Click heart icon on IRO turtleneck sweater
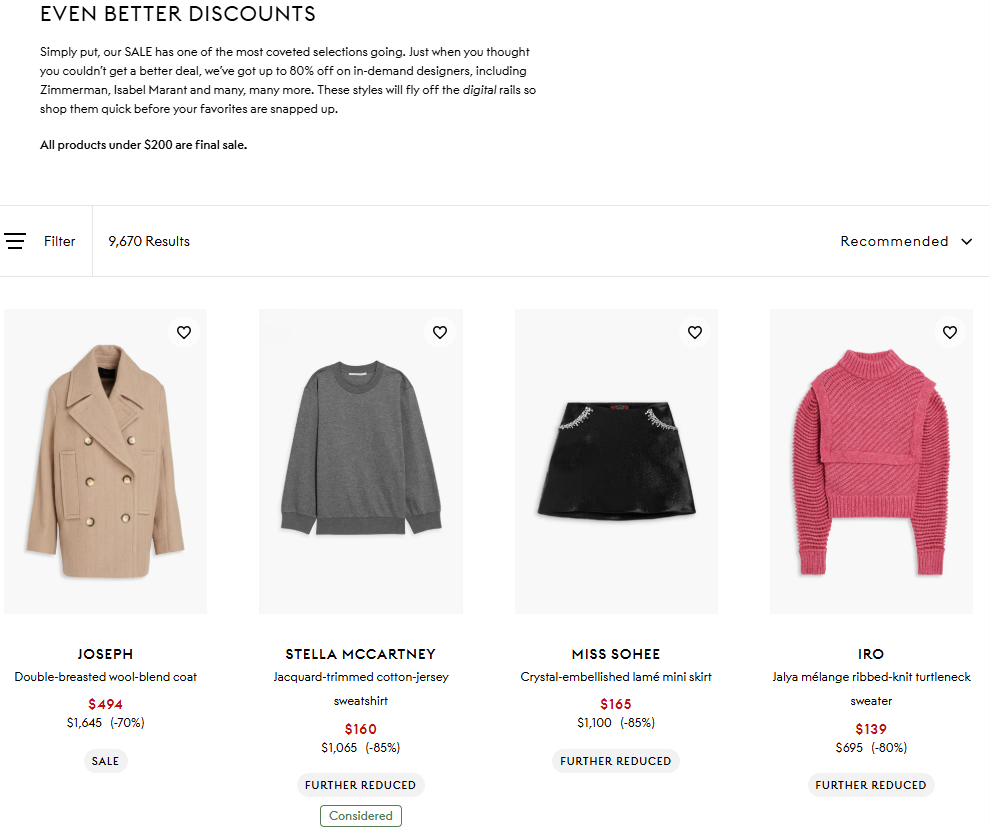Viewport: 990px width, 830px height. (x=950, y=333)
